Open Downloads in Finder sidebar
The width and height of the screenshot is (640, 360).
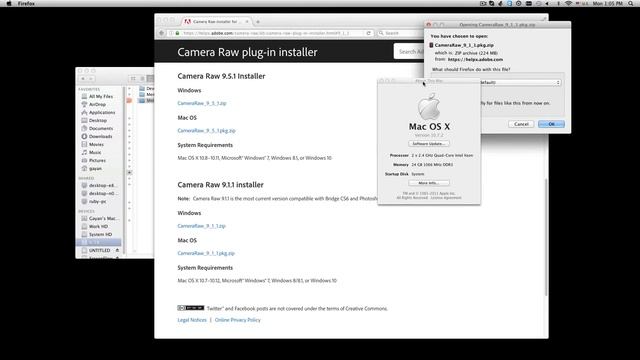(x=100, y=136)
